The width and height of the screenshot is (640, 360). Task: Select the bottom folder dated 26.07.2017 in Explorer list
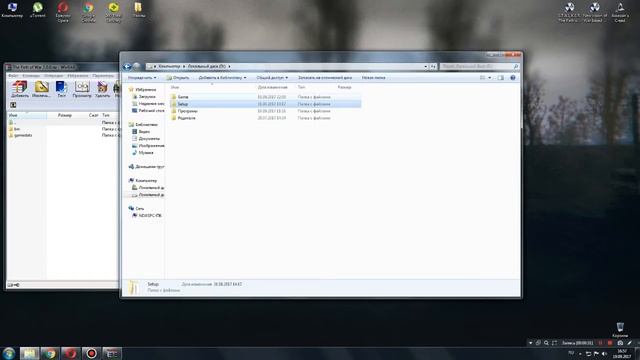[x=265, y=118]
